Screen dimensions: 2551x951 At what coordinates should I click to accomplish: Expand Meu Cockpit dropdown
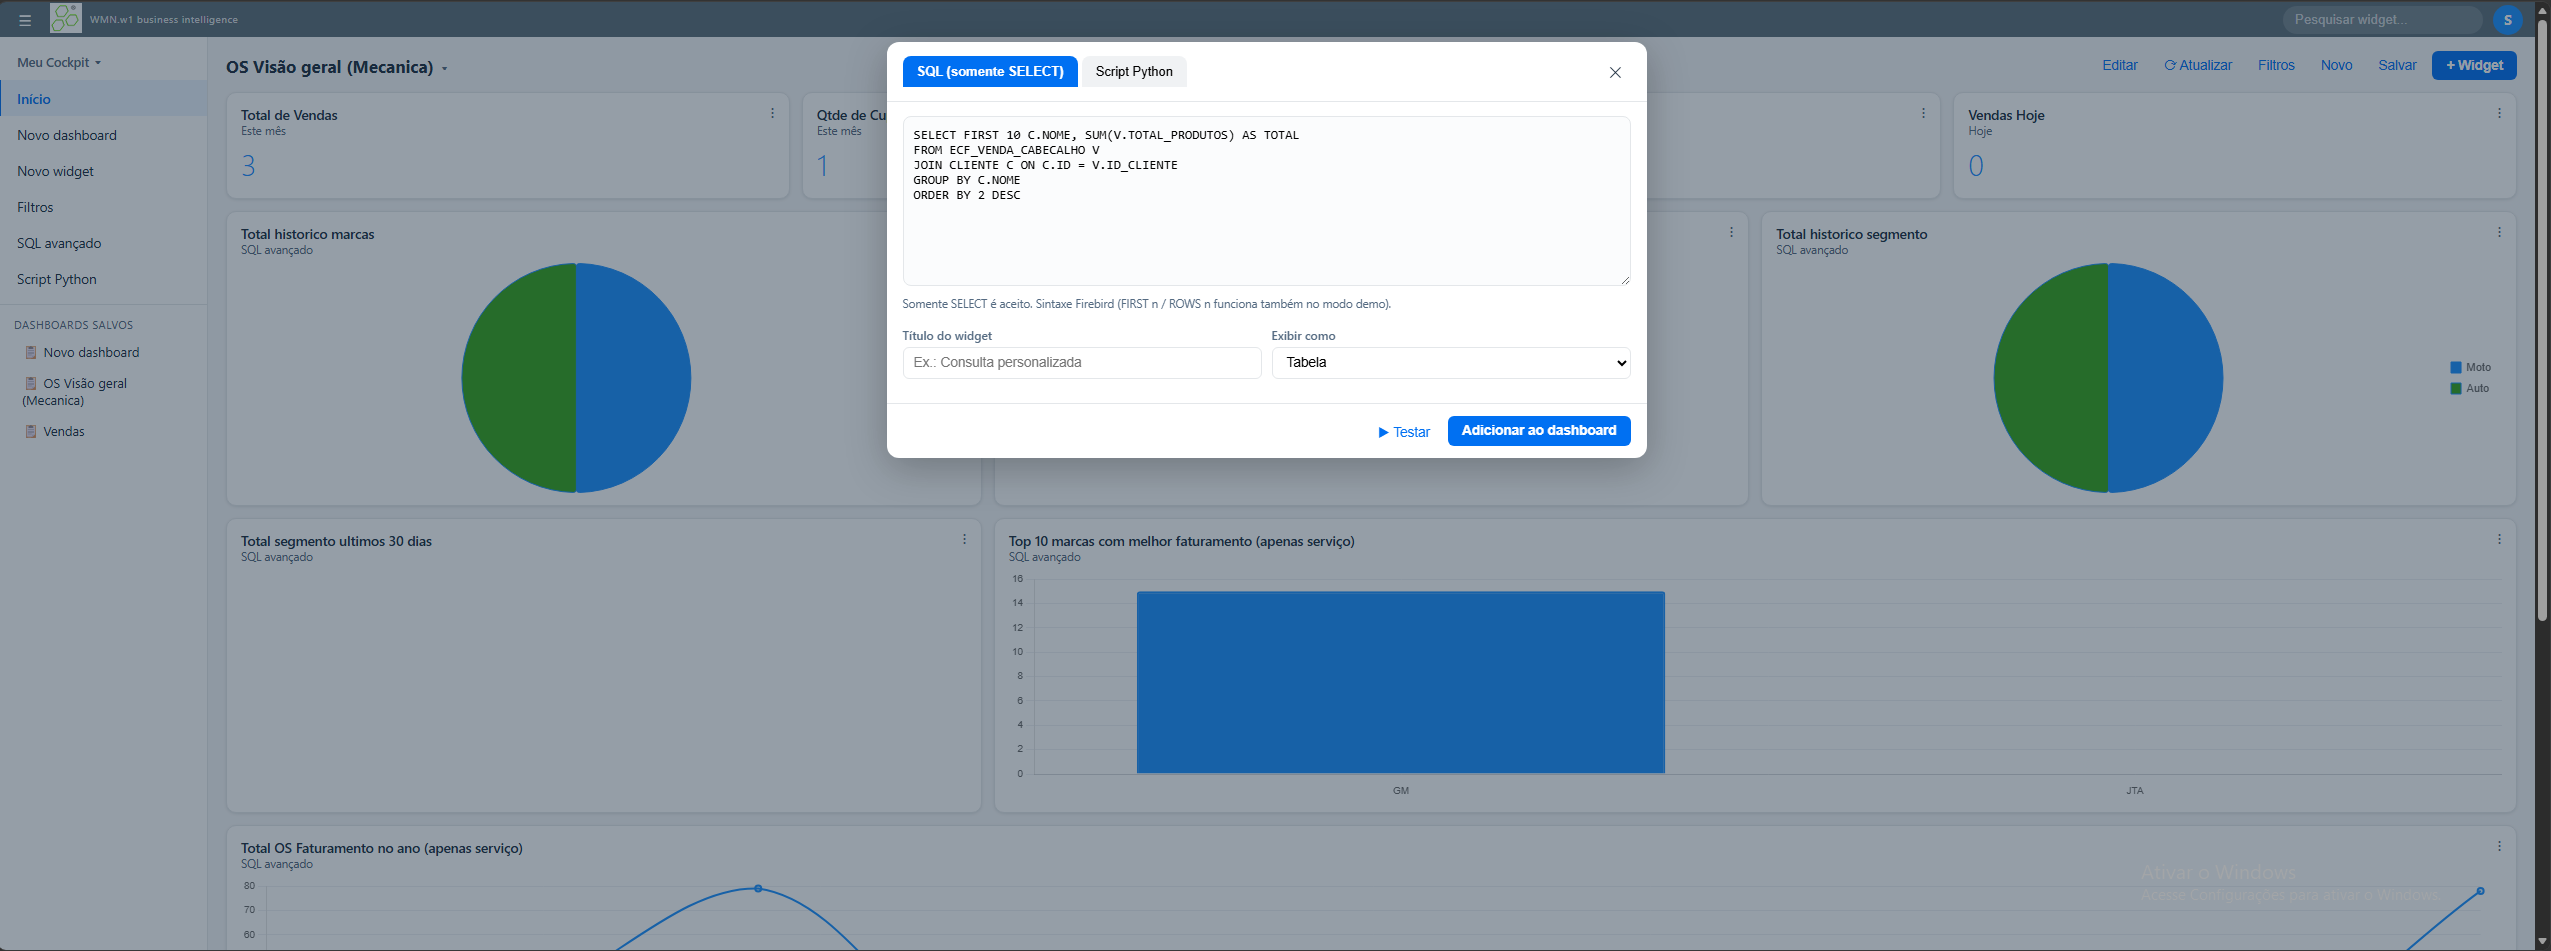59,62
